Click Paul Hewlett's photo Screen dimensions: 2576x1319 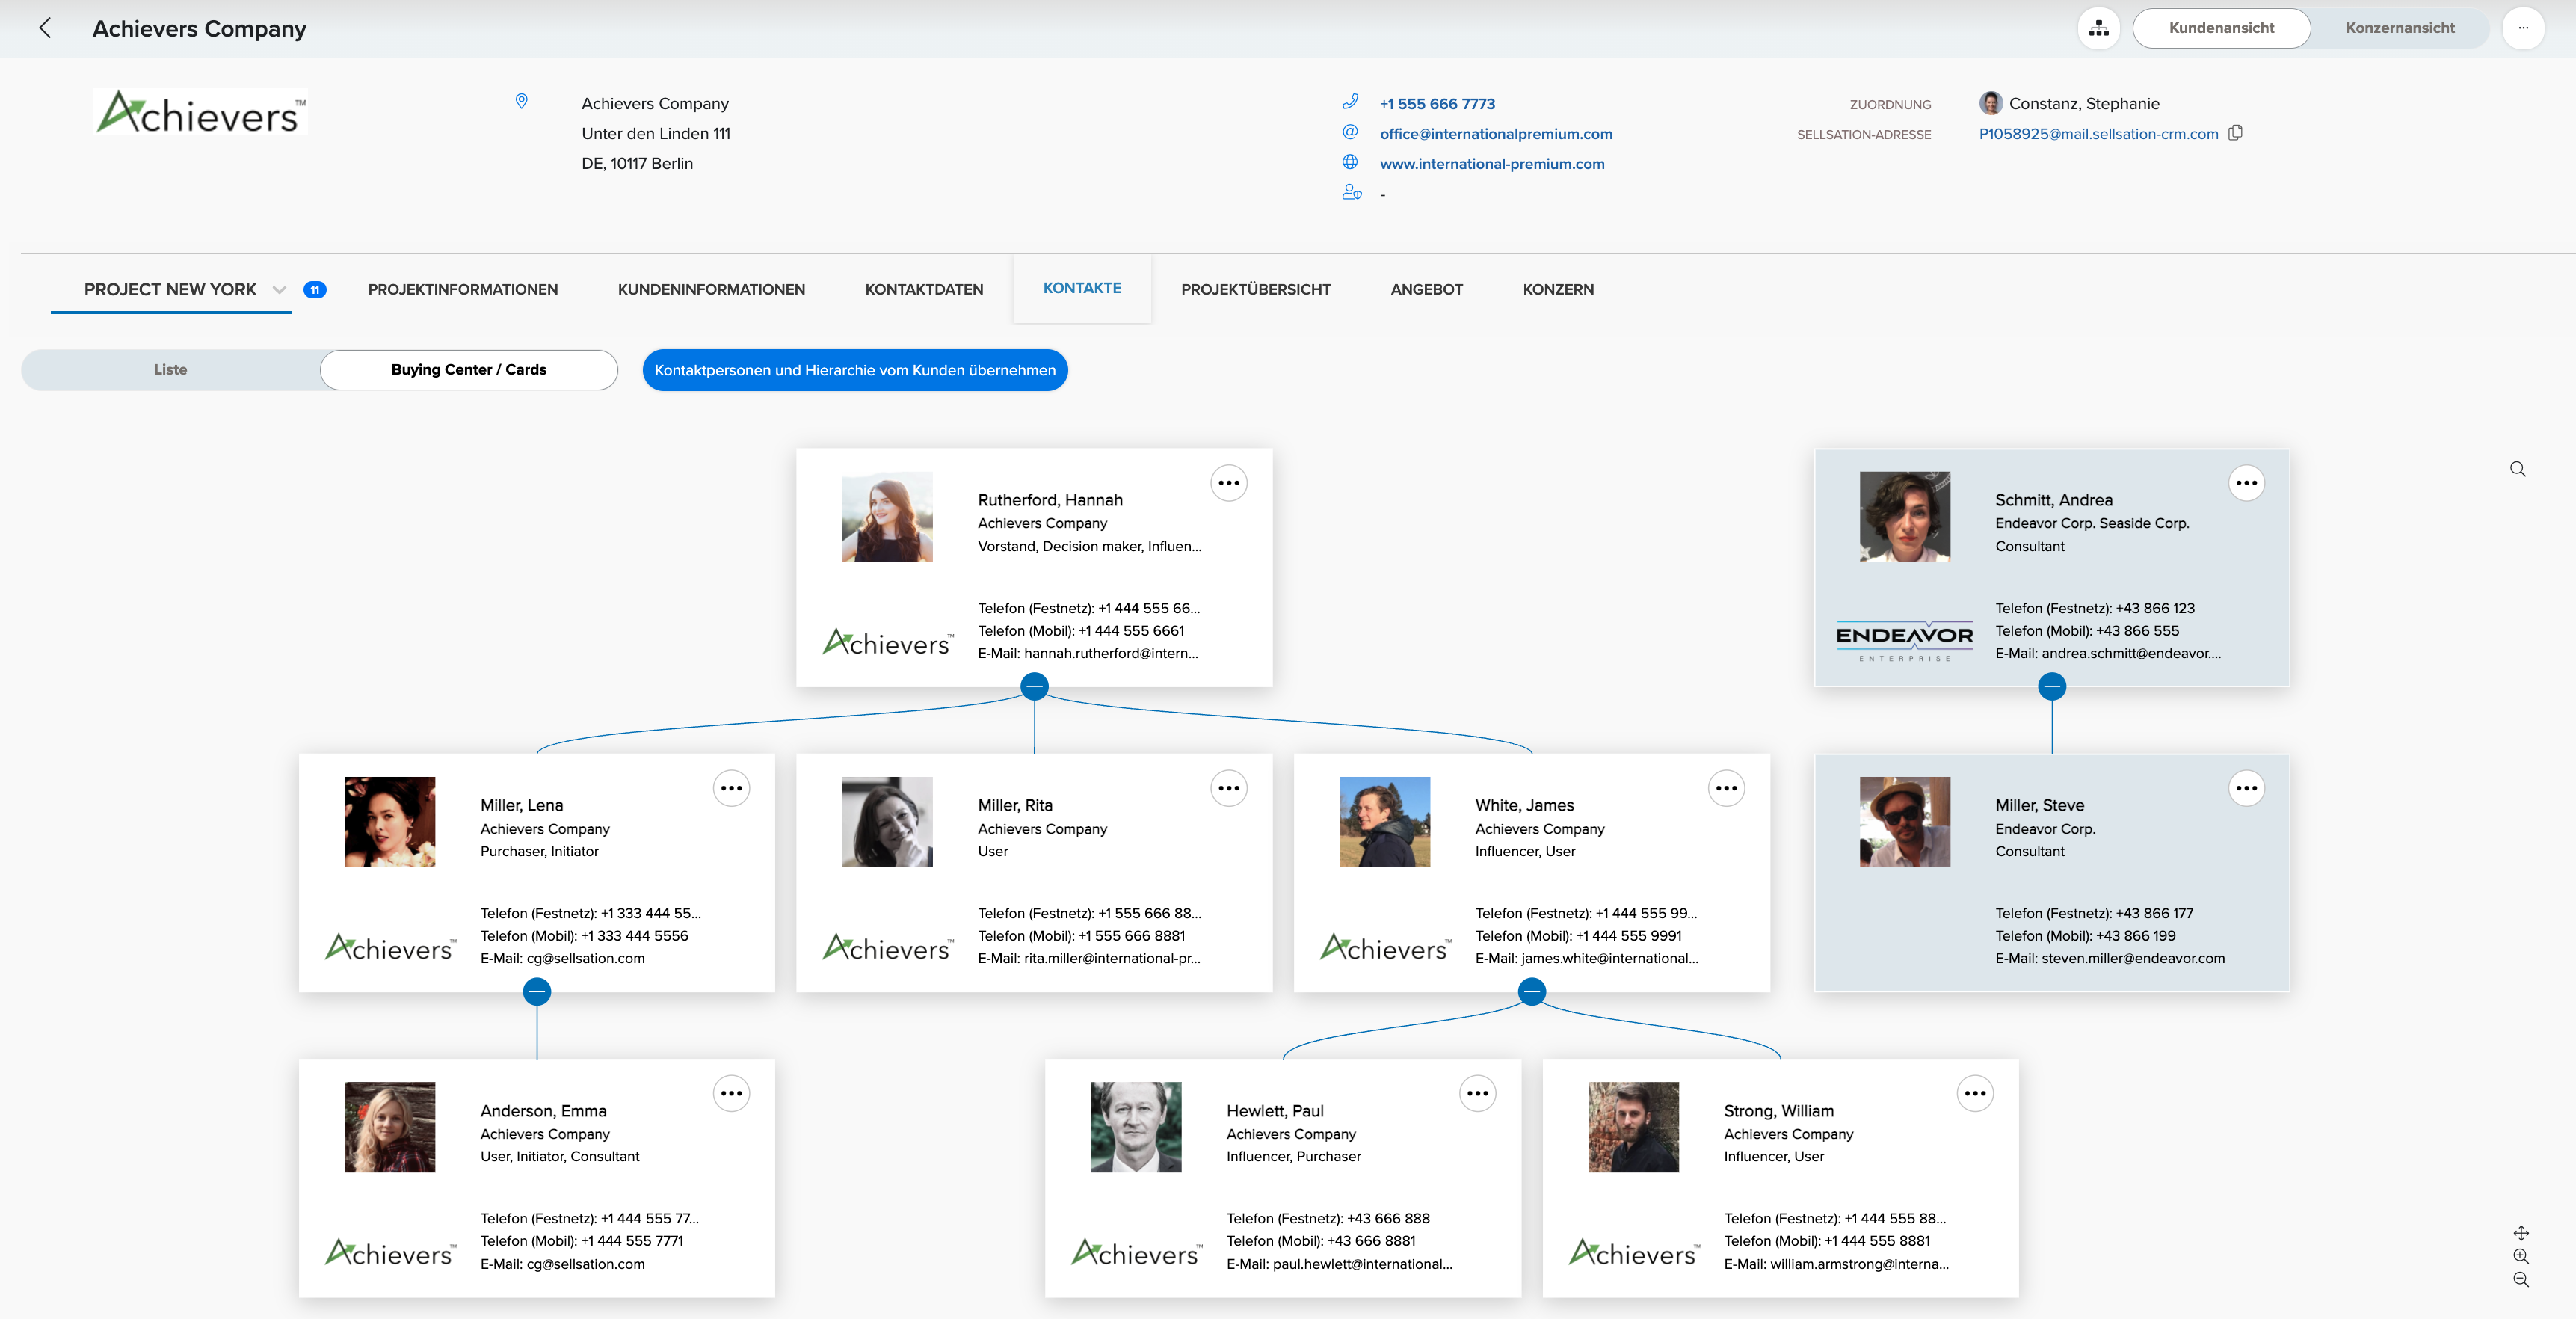[x=1136, y=1127]
